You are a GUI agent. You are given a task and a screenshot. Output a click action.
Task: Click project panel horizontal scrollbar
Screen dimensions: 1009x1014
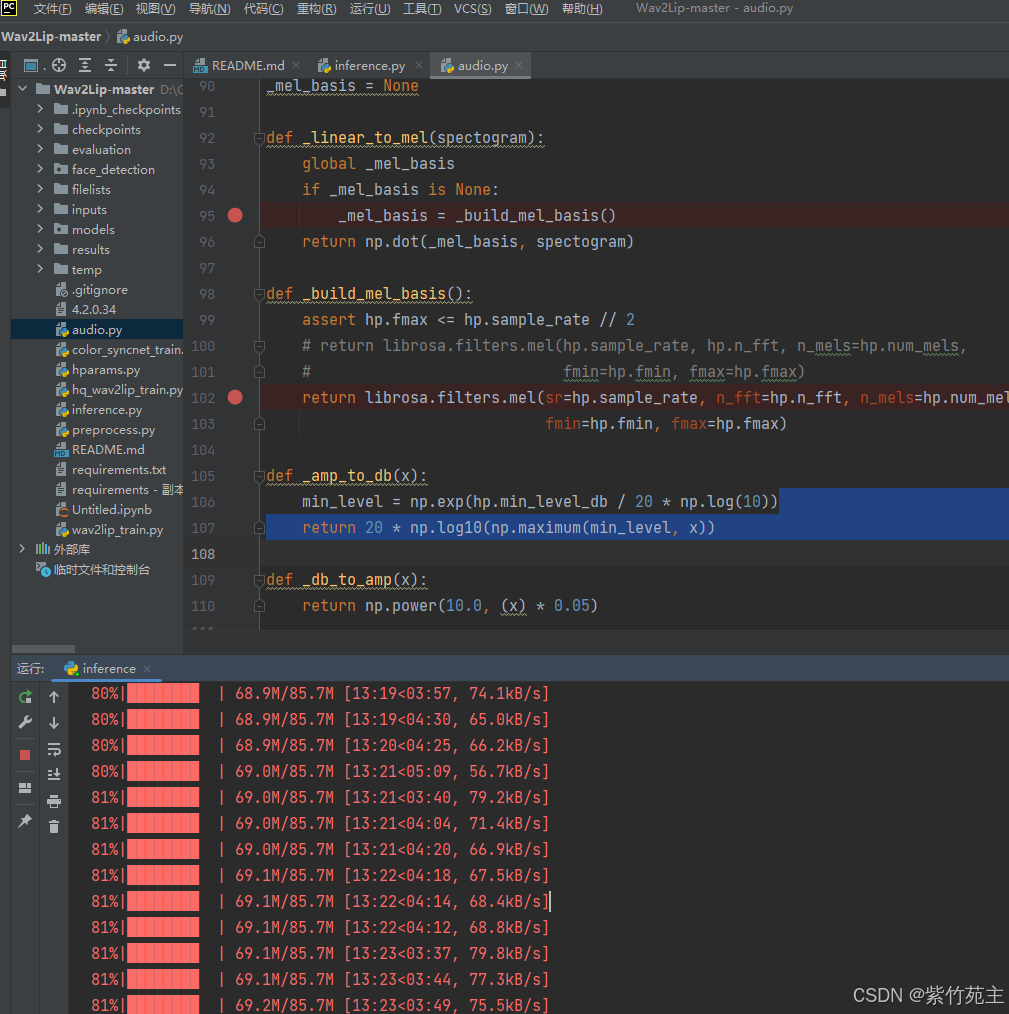(x=43, y=649)
